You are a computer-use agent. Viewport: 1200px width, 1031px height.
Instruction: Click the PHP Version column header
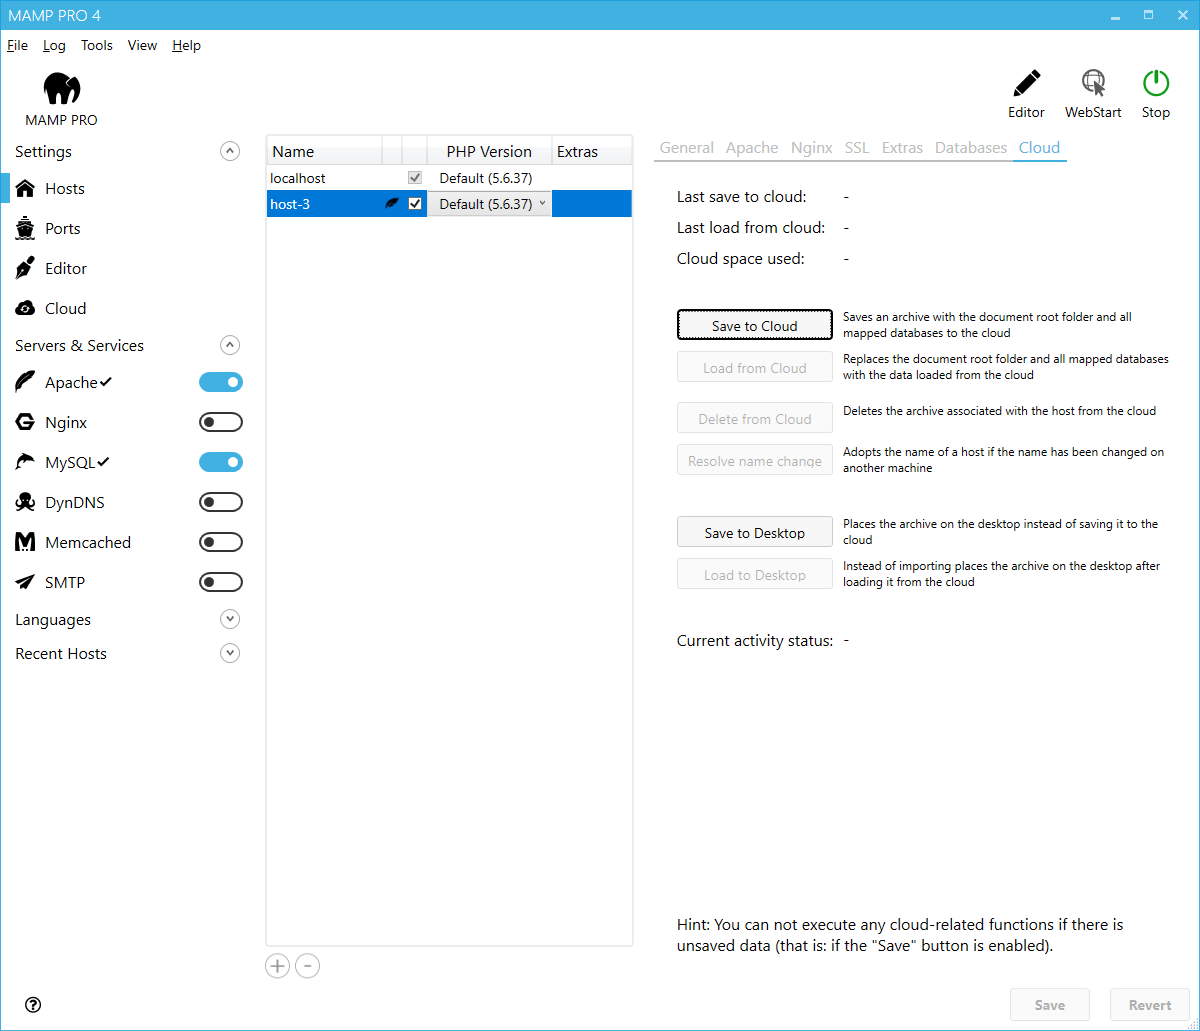click(x=489, y=152)
